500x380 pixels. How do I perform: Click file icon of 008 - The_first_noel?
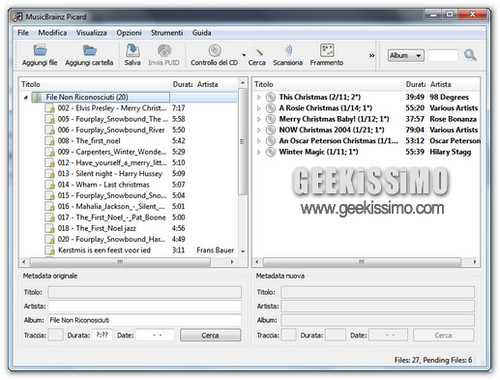(x=50, y=141)
